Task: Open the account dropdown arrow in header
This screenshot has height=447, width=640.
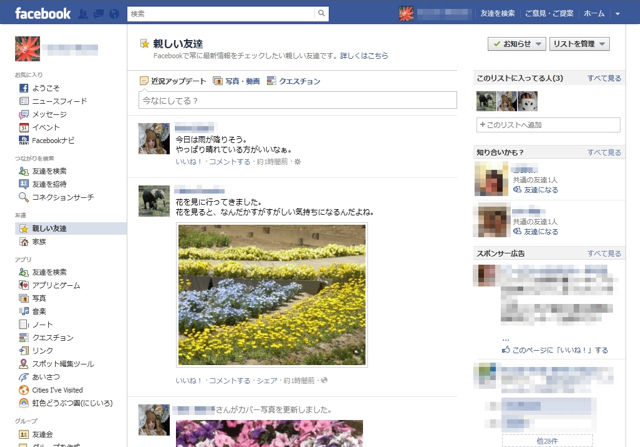Action: 618,13
